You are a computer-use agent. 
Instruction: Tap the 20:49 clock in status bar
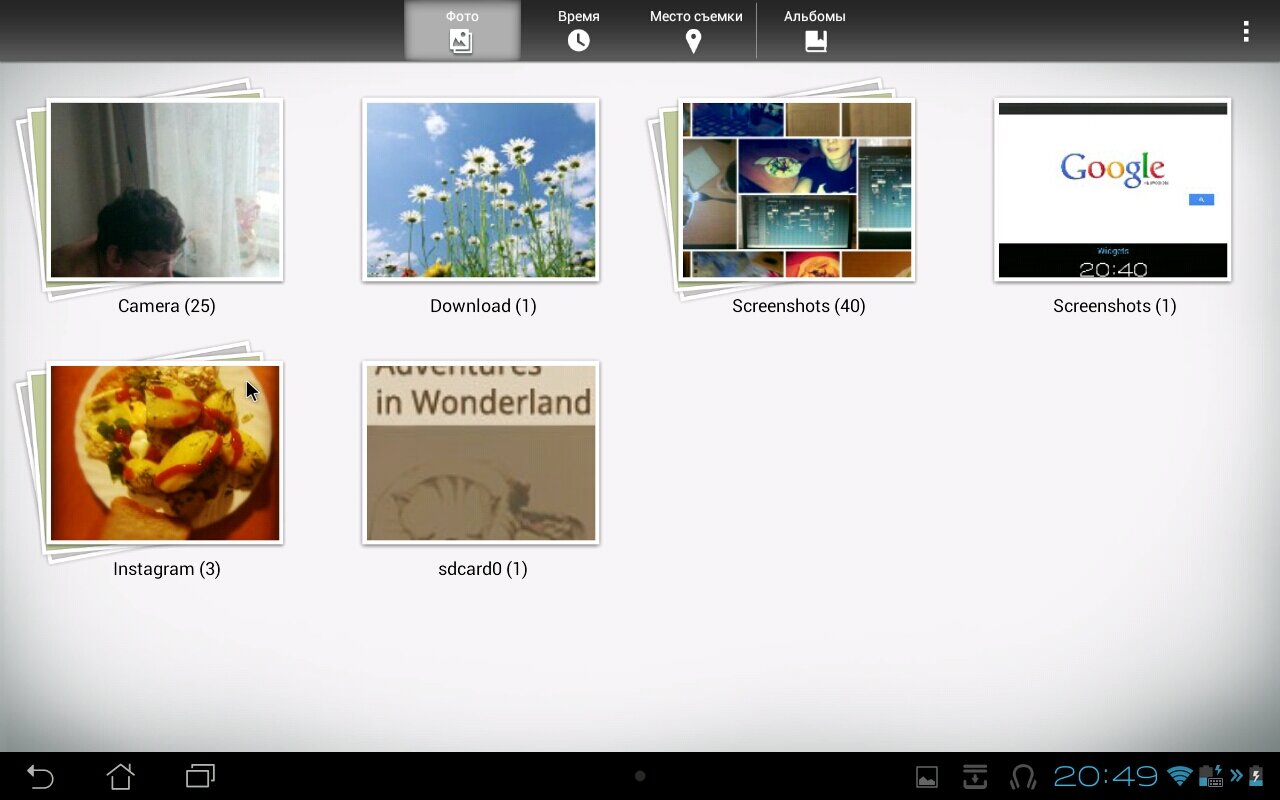coord(1105,776)
